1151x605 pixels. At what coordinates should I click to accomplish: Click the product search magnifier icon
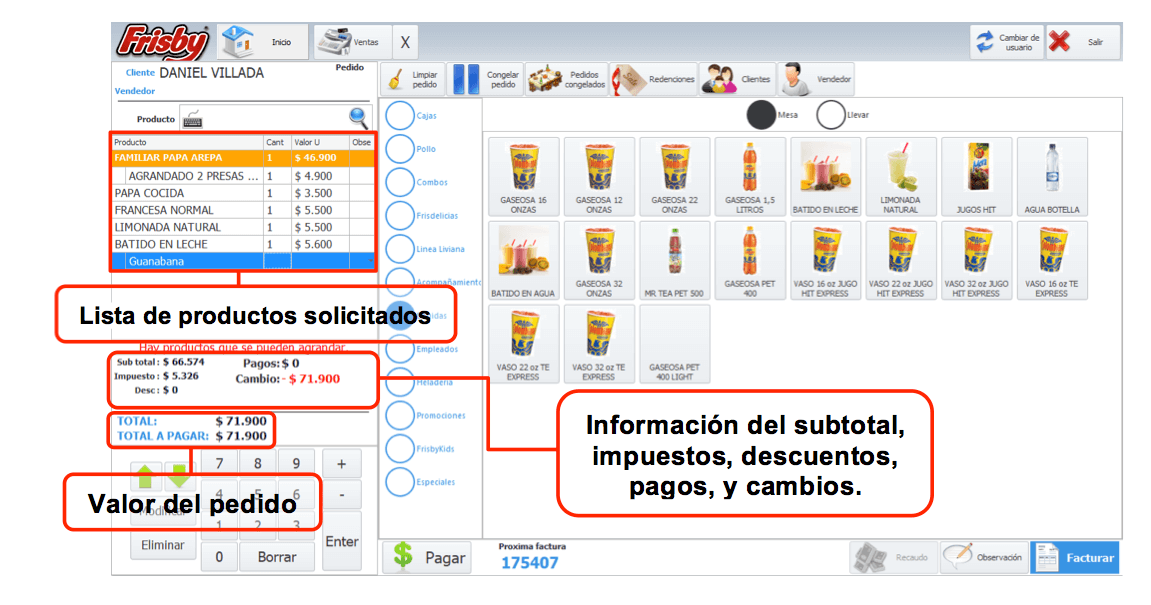pos(358,117)
